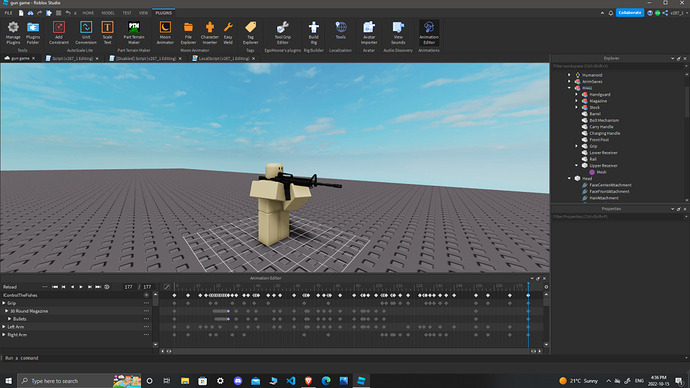Expand the Grip track in timeline
690x388 pixels.
4,303
